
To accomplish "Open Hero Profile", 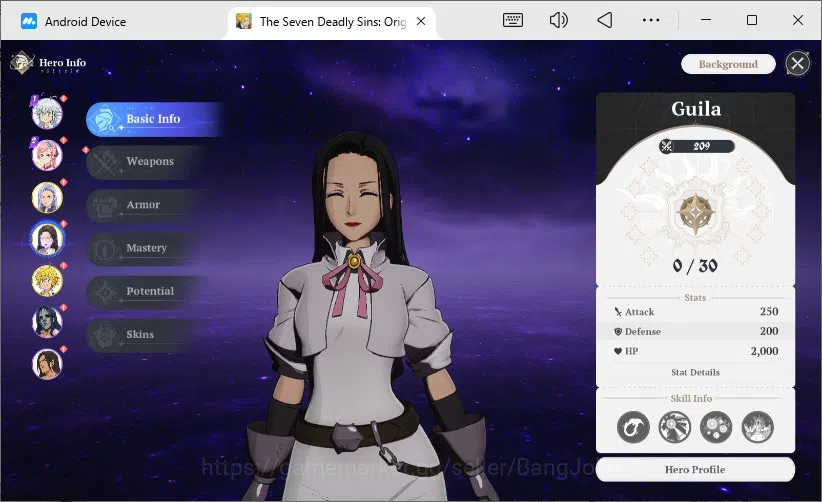I will [x=695, y=470].
